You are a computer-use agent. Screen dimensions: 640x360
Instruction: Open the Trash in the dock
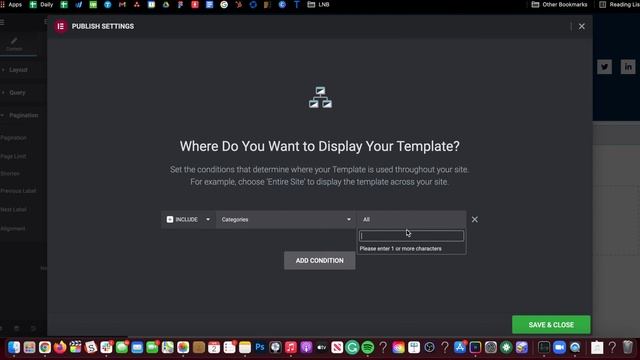pos(628,347)
